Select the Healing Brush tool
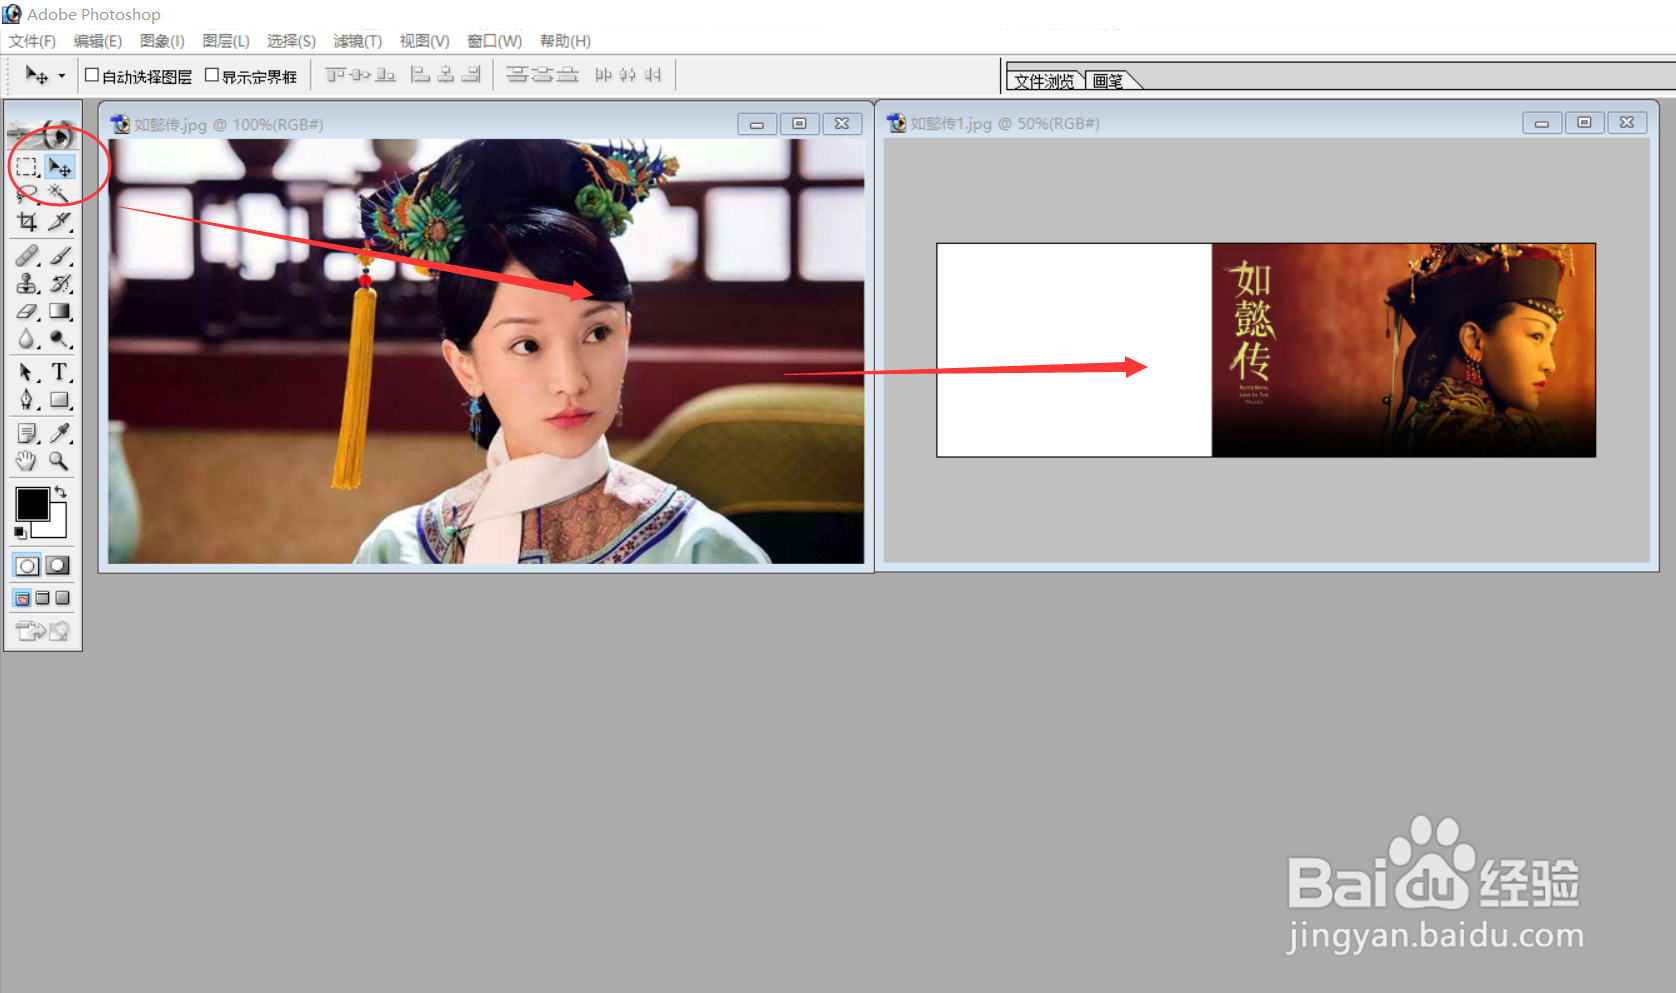 click(x=27, y=256)
